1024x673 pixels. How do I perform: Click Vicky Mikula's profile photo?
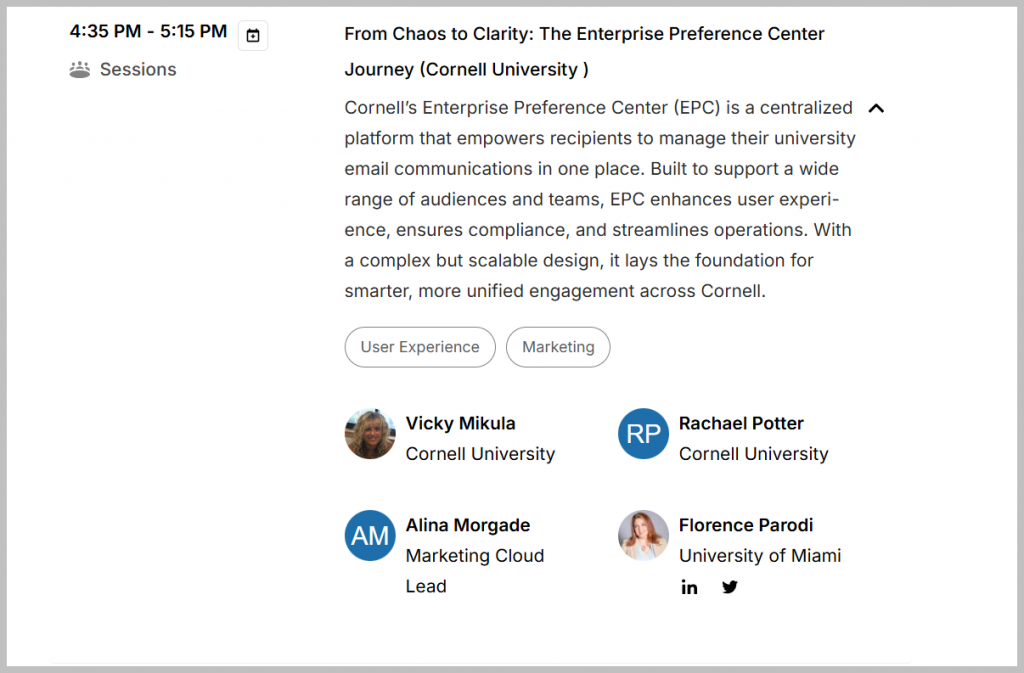(x=370, y=434)
